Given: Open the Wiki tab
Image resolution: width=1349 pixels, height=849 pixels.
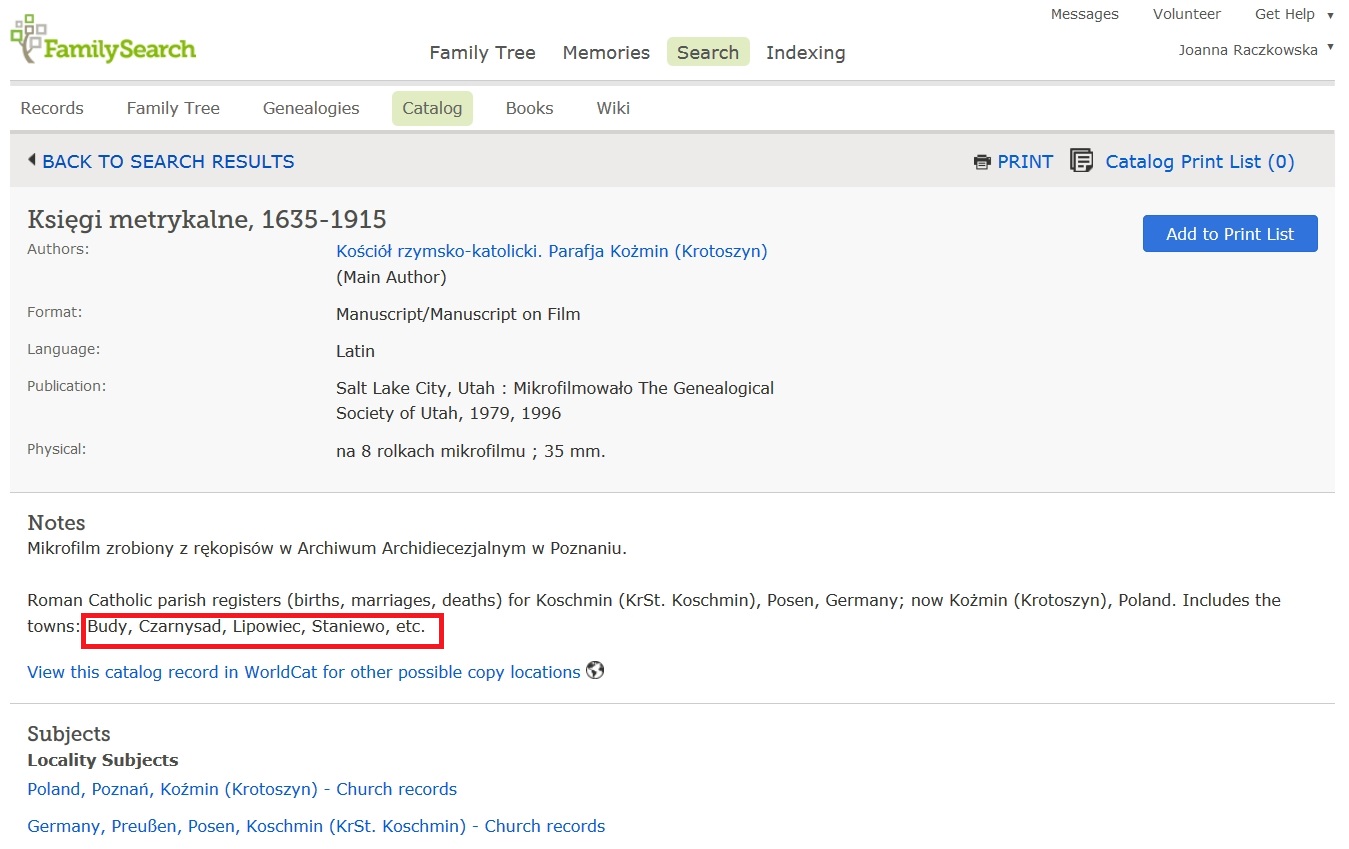Looking at the screenshot, I should (613, 108).
